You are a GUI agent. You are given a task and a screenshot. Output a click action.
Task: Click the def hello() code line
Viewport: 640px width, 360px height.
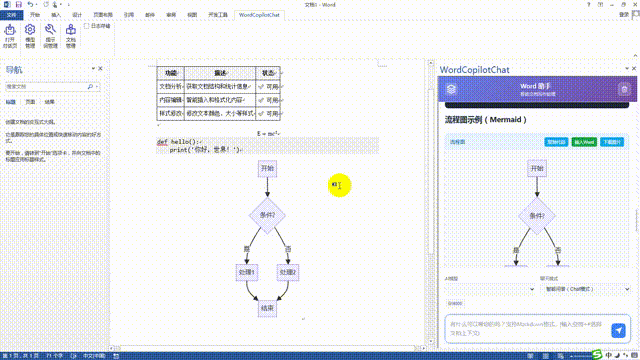click(179, 142)
